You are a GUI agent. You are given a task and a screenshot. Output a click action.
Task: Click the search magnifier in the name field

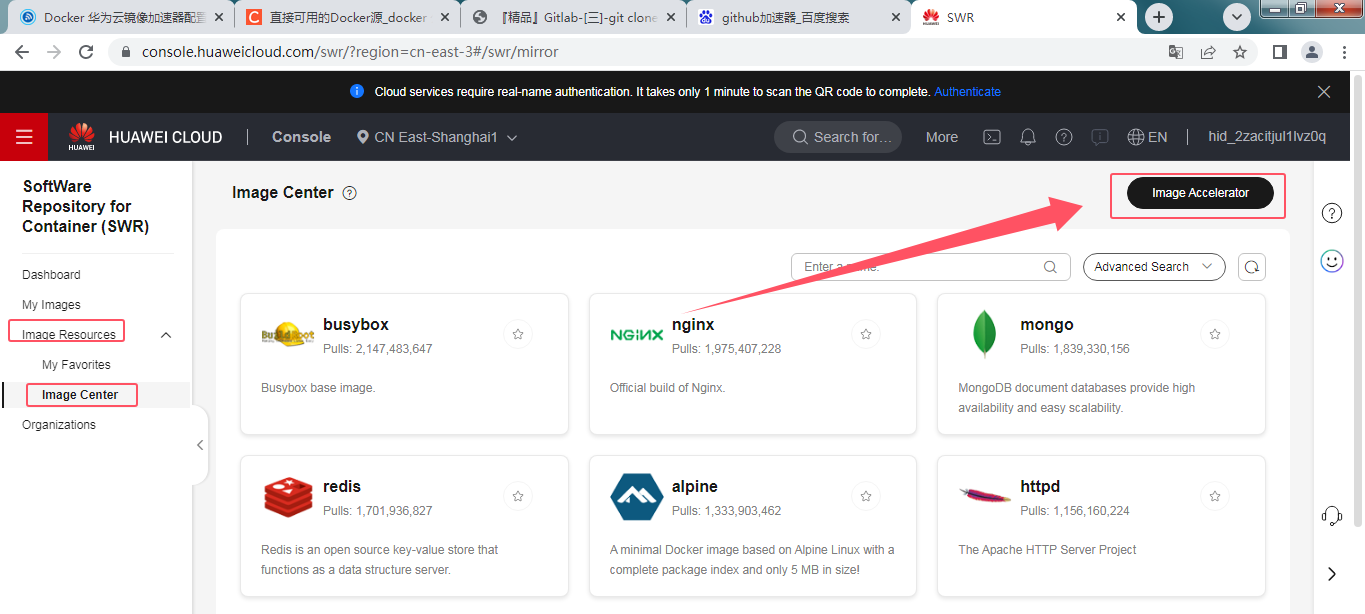(x=1050, y=267)
